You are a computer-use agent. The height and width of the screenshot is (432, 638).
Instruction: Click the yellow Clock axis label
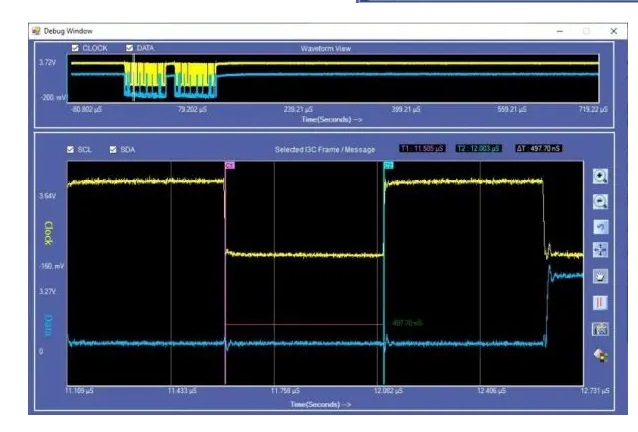tap(48, 233)
